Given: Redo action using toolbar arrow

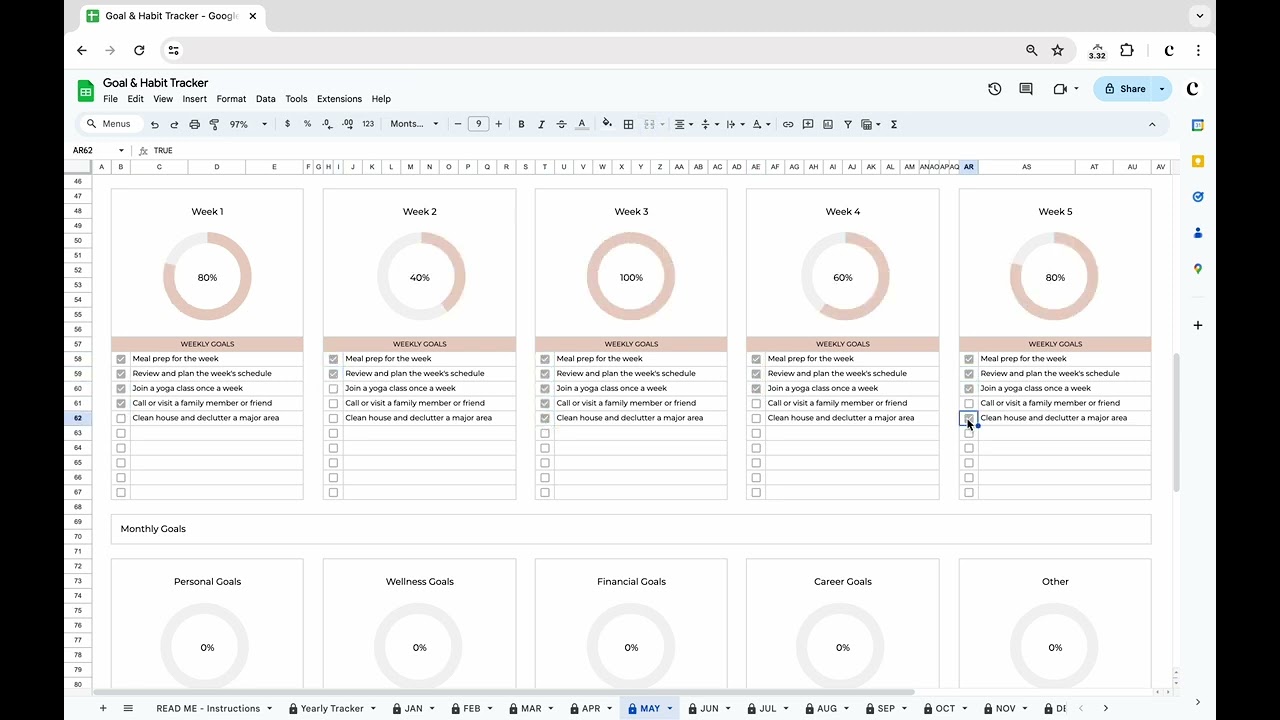Looking at the screenshot, I should tap(174, 124).
